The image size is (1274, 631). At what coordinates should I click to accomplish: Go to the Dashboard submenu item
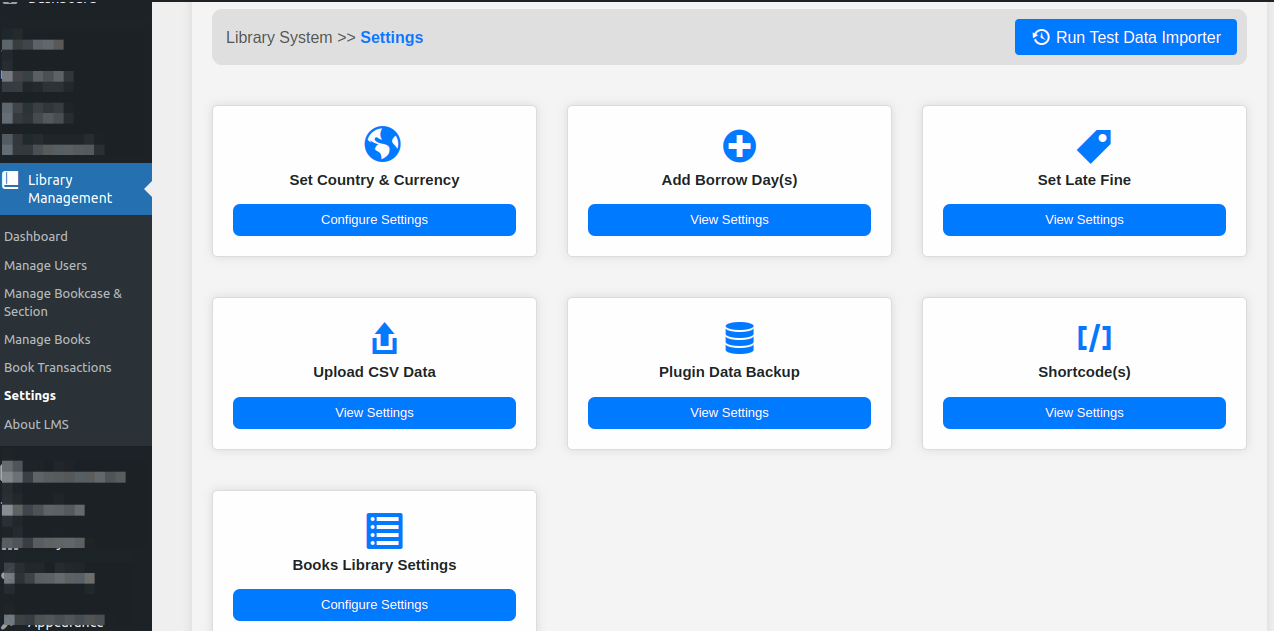click(x=36, y=237)
